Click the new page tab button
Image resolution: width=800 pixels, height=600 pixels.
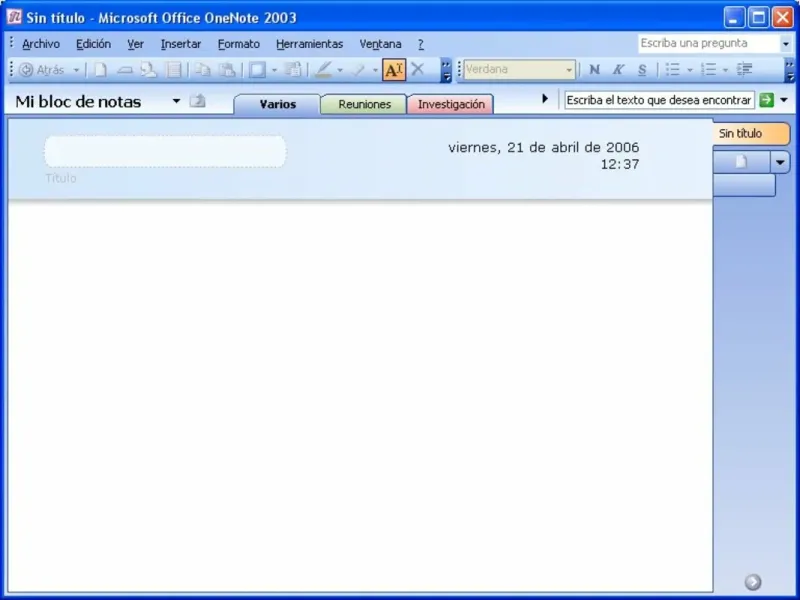(741, 163)
